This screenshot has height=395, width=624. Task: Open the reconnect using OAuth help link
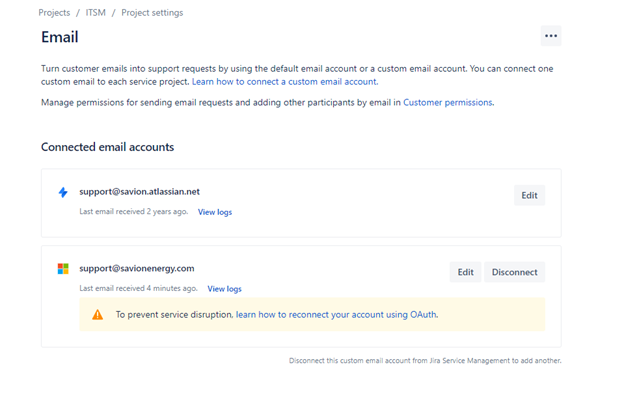(x=337, y=315)
